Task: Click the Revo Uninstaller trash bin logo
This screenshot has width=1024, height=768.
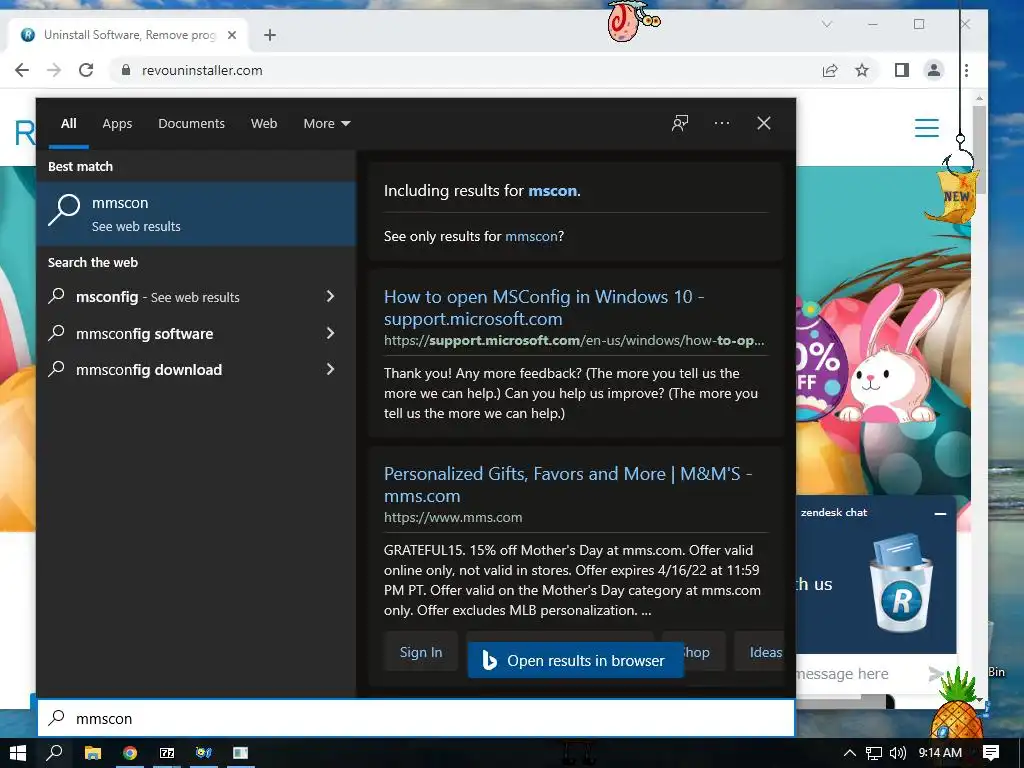Action: (903, 583)
